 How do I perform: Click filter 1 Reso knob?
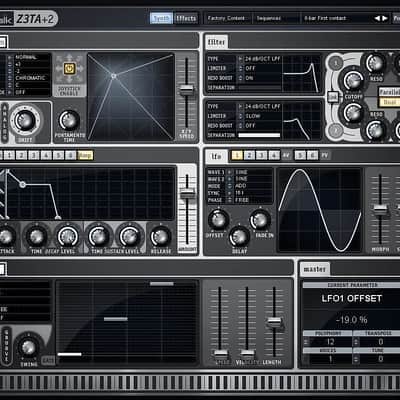click(376, 63)
